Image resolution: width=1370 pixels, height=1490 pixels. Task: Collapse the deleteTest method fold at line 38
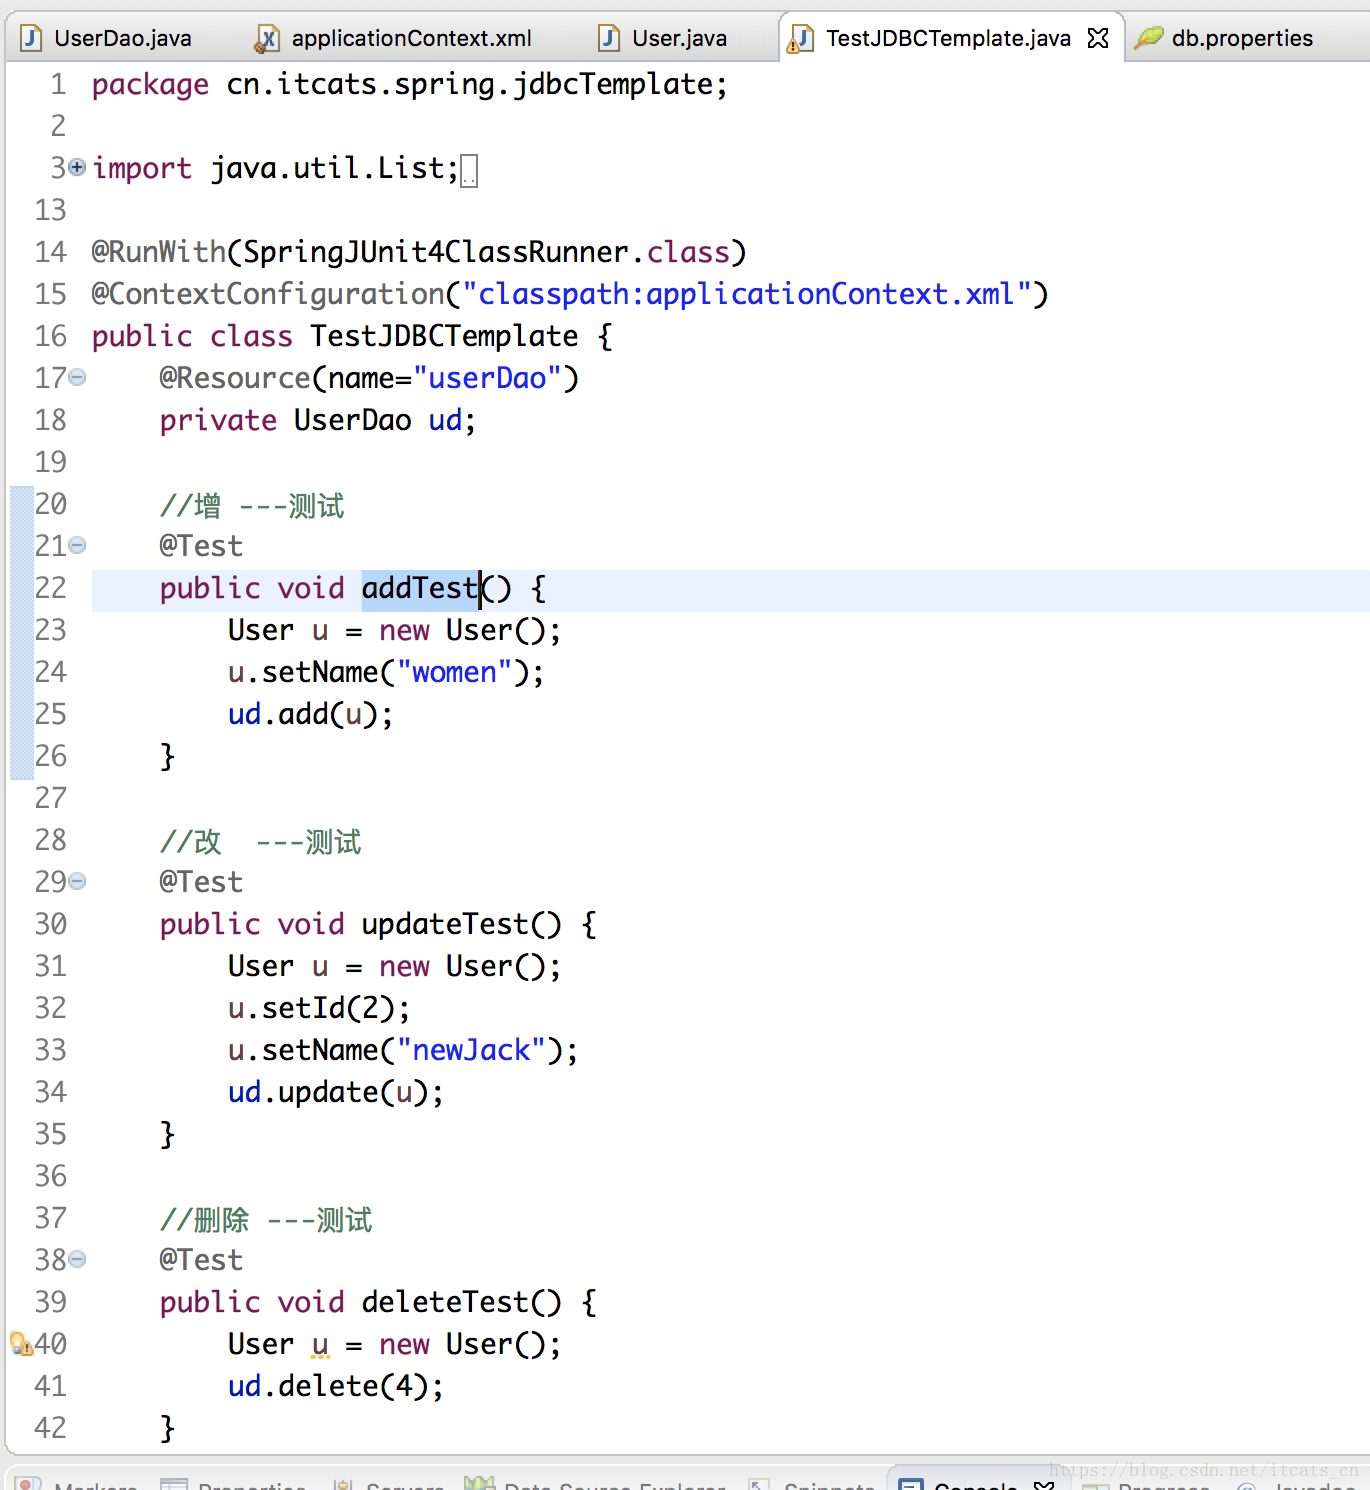(77, 1259)
